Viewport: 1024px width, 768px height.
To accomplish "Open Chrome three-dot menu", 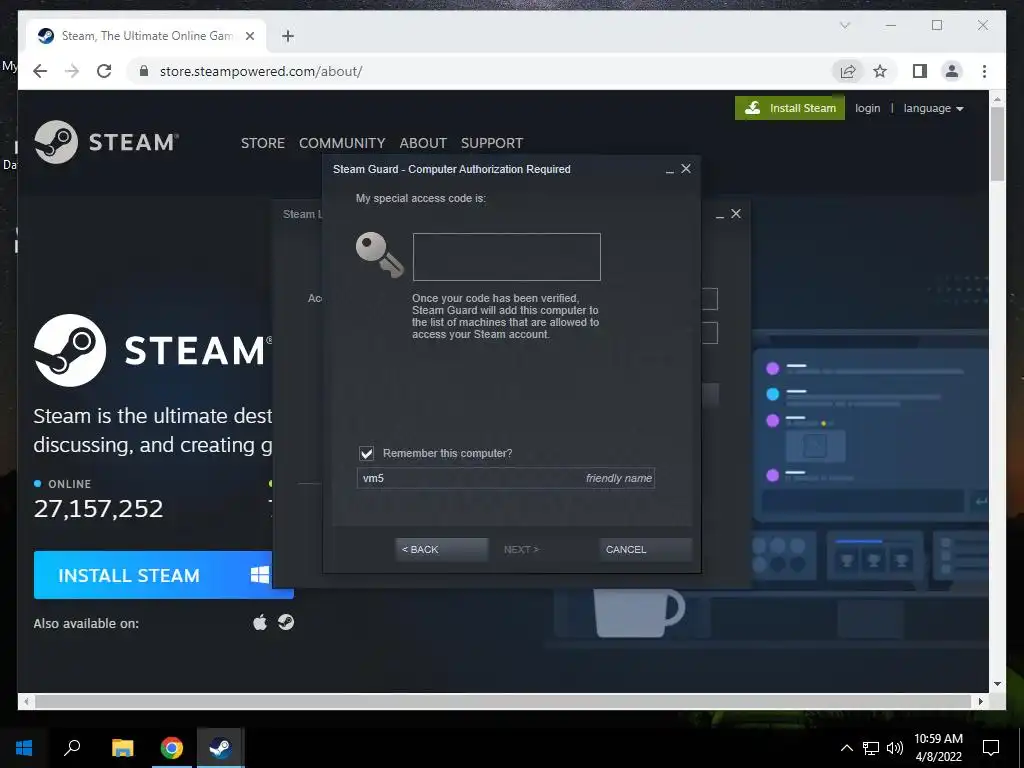I will tap(984, 71).
